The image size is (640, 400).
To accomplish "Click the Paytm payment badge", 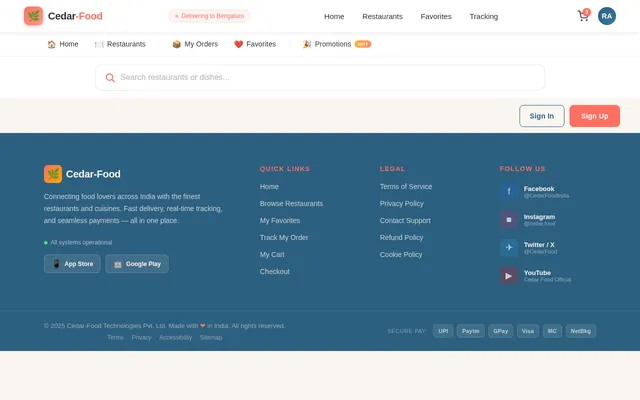I will (471, 331).
